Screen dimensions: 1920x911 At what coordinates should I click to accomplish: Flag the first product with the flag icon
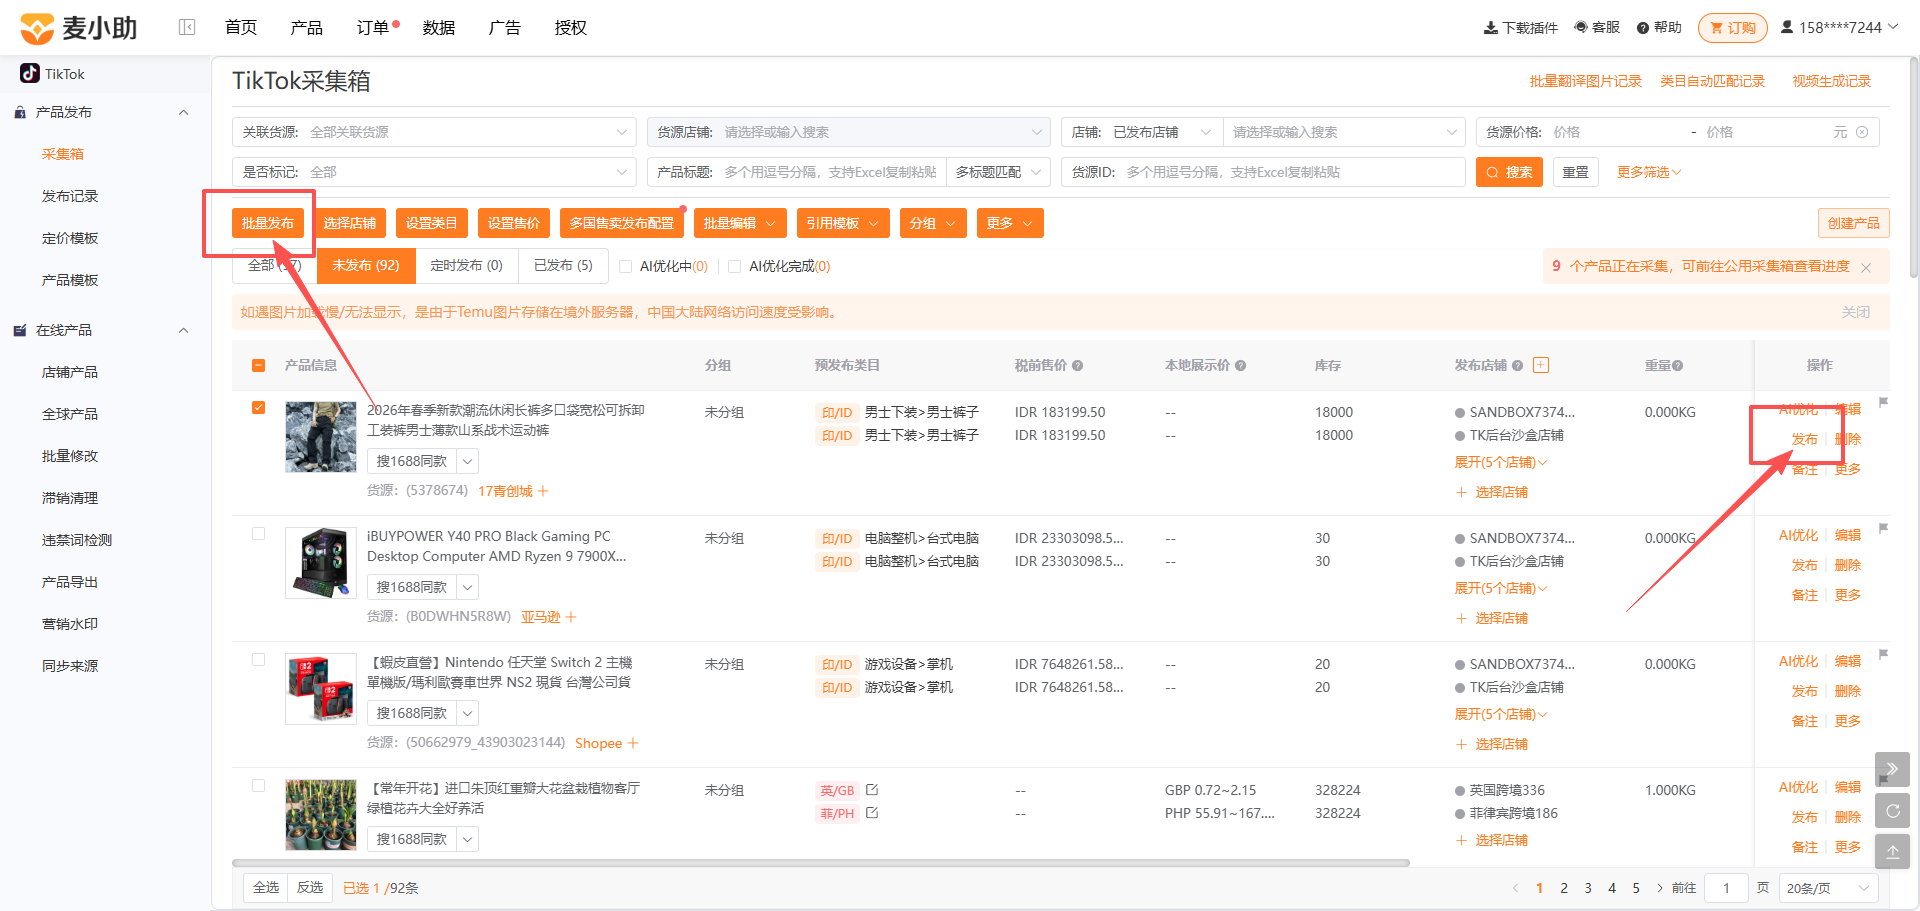click(1883, 402)
